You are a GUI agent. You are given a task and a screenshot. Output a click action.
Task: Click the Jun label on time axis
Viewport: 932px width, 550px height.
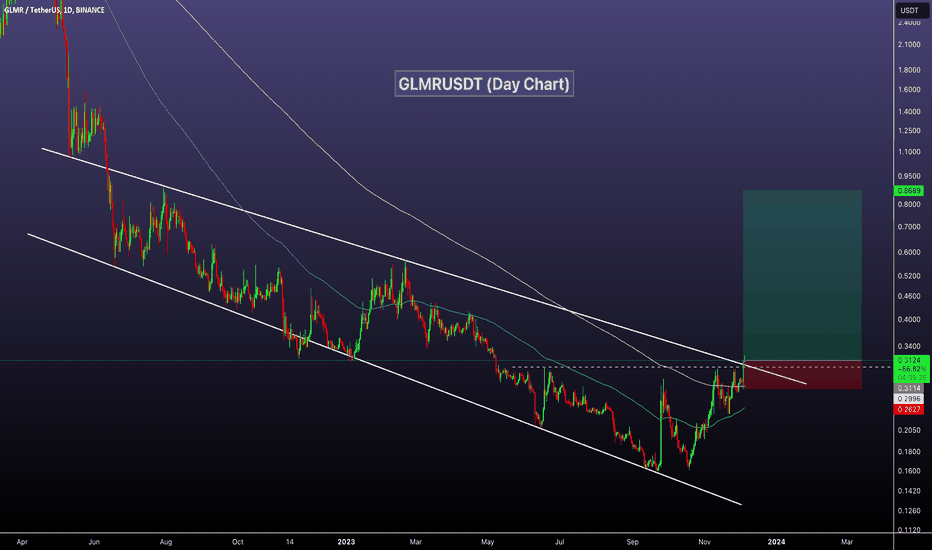[94, 542]
